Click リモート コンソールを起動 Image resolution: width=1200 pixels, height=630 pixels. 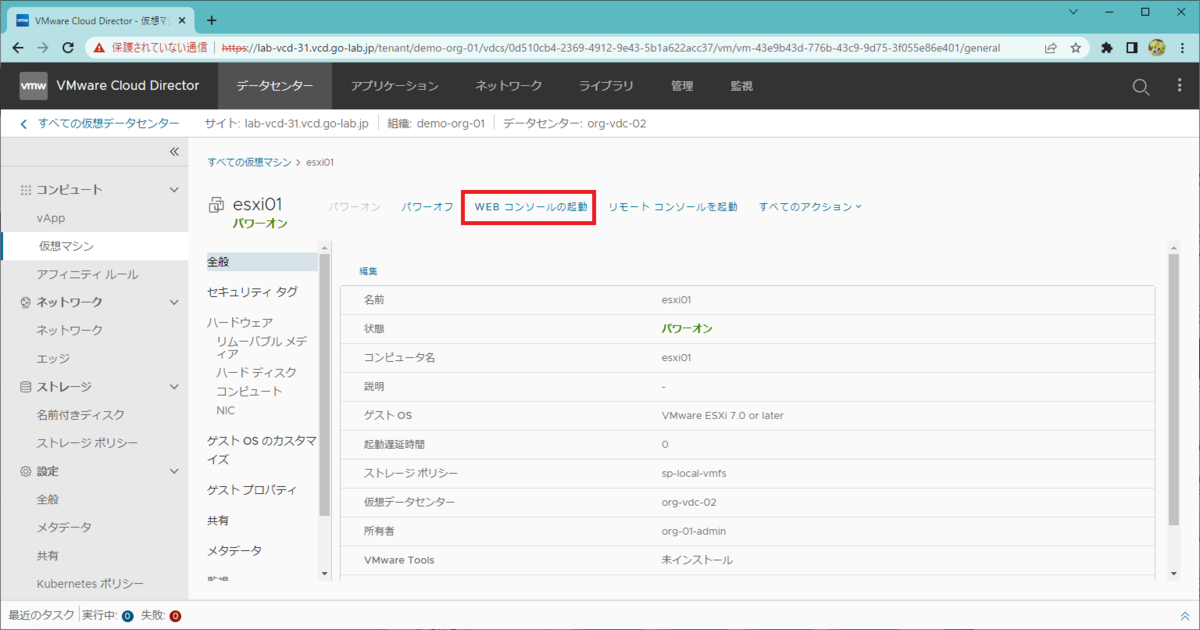(x=673, y=207)
